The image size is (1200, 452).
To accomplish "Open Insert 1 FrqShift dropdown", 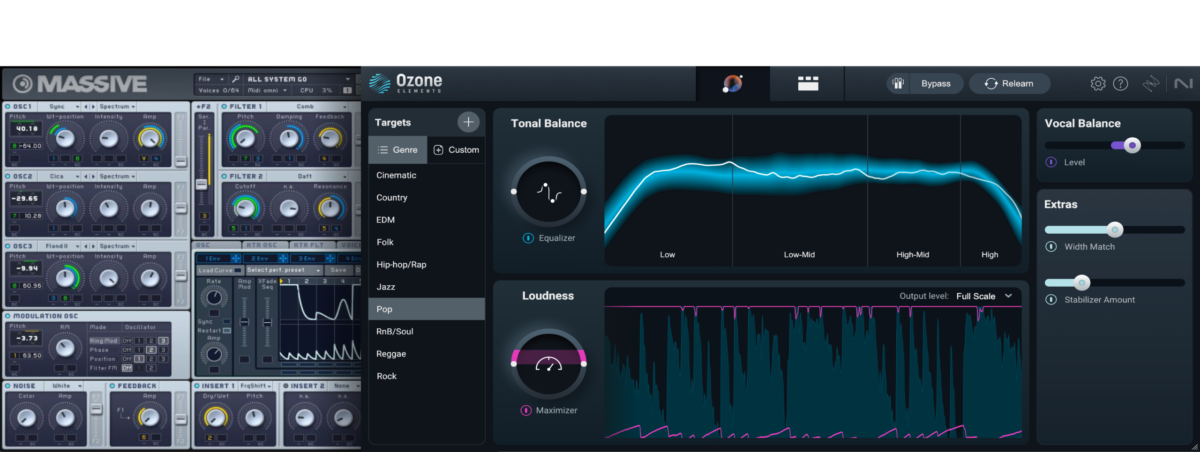I will [255, 386].
